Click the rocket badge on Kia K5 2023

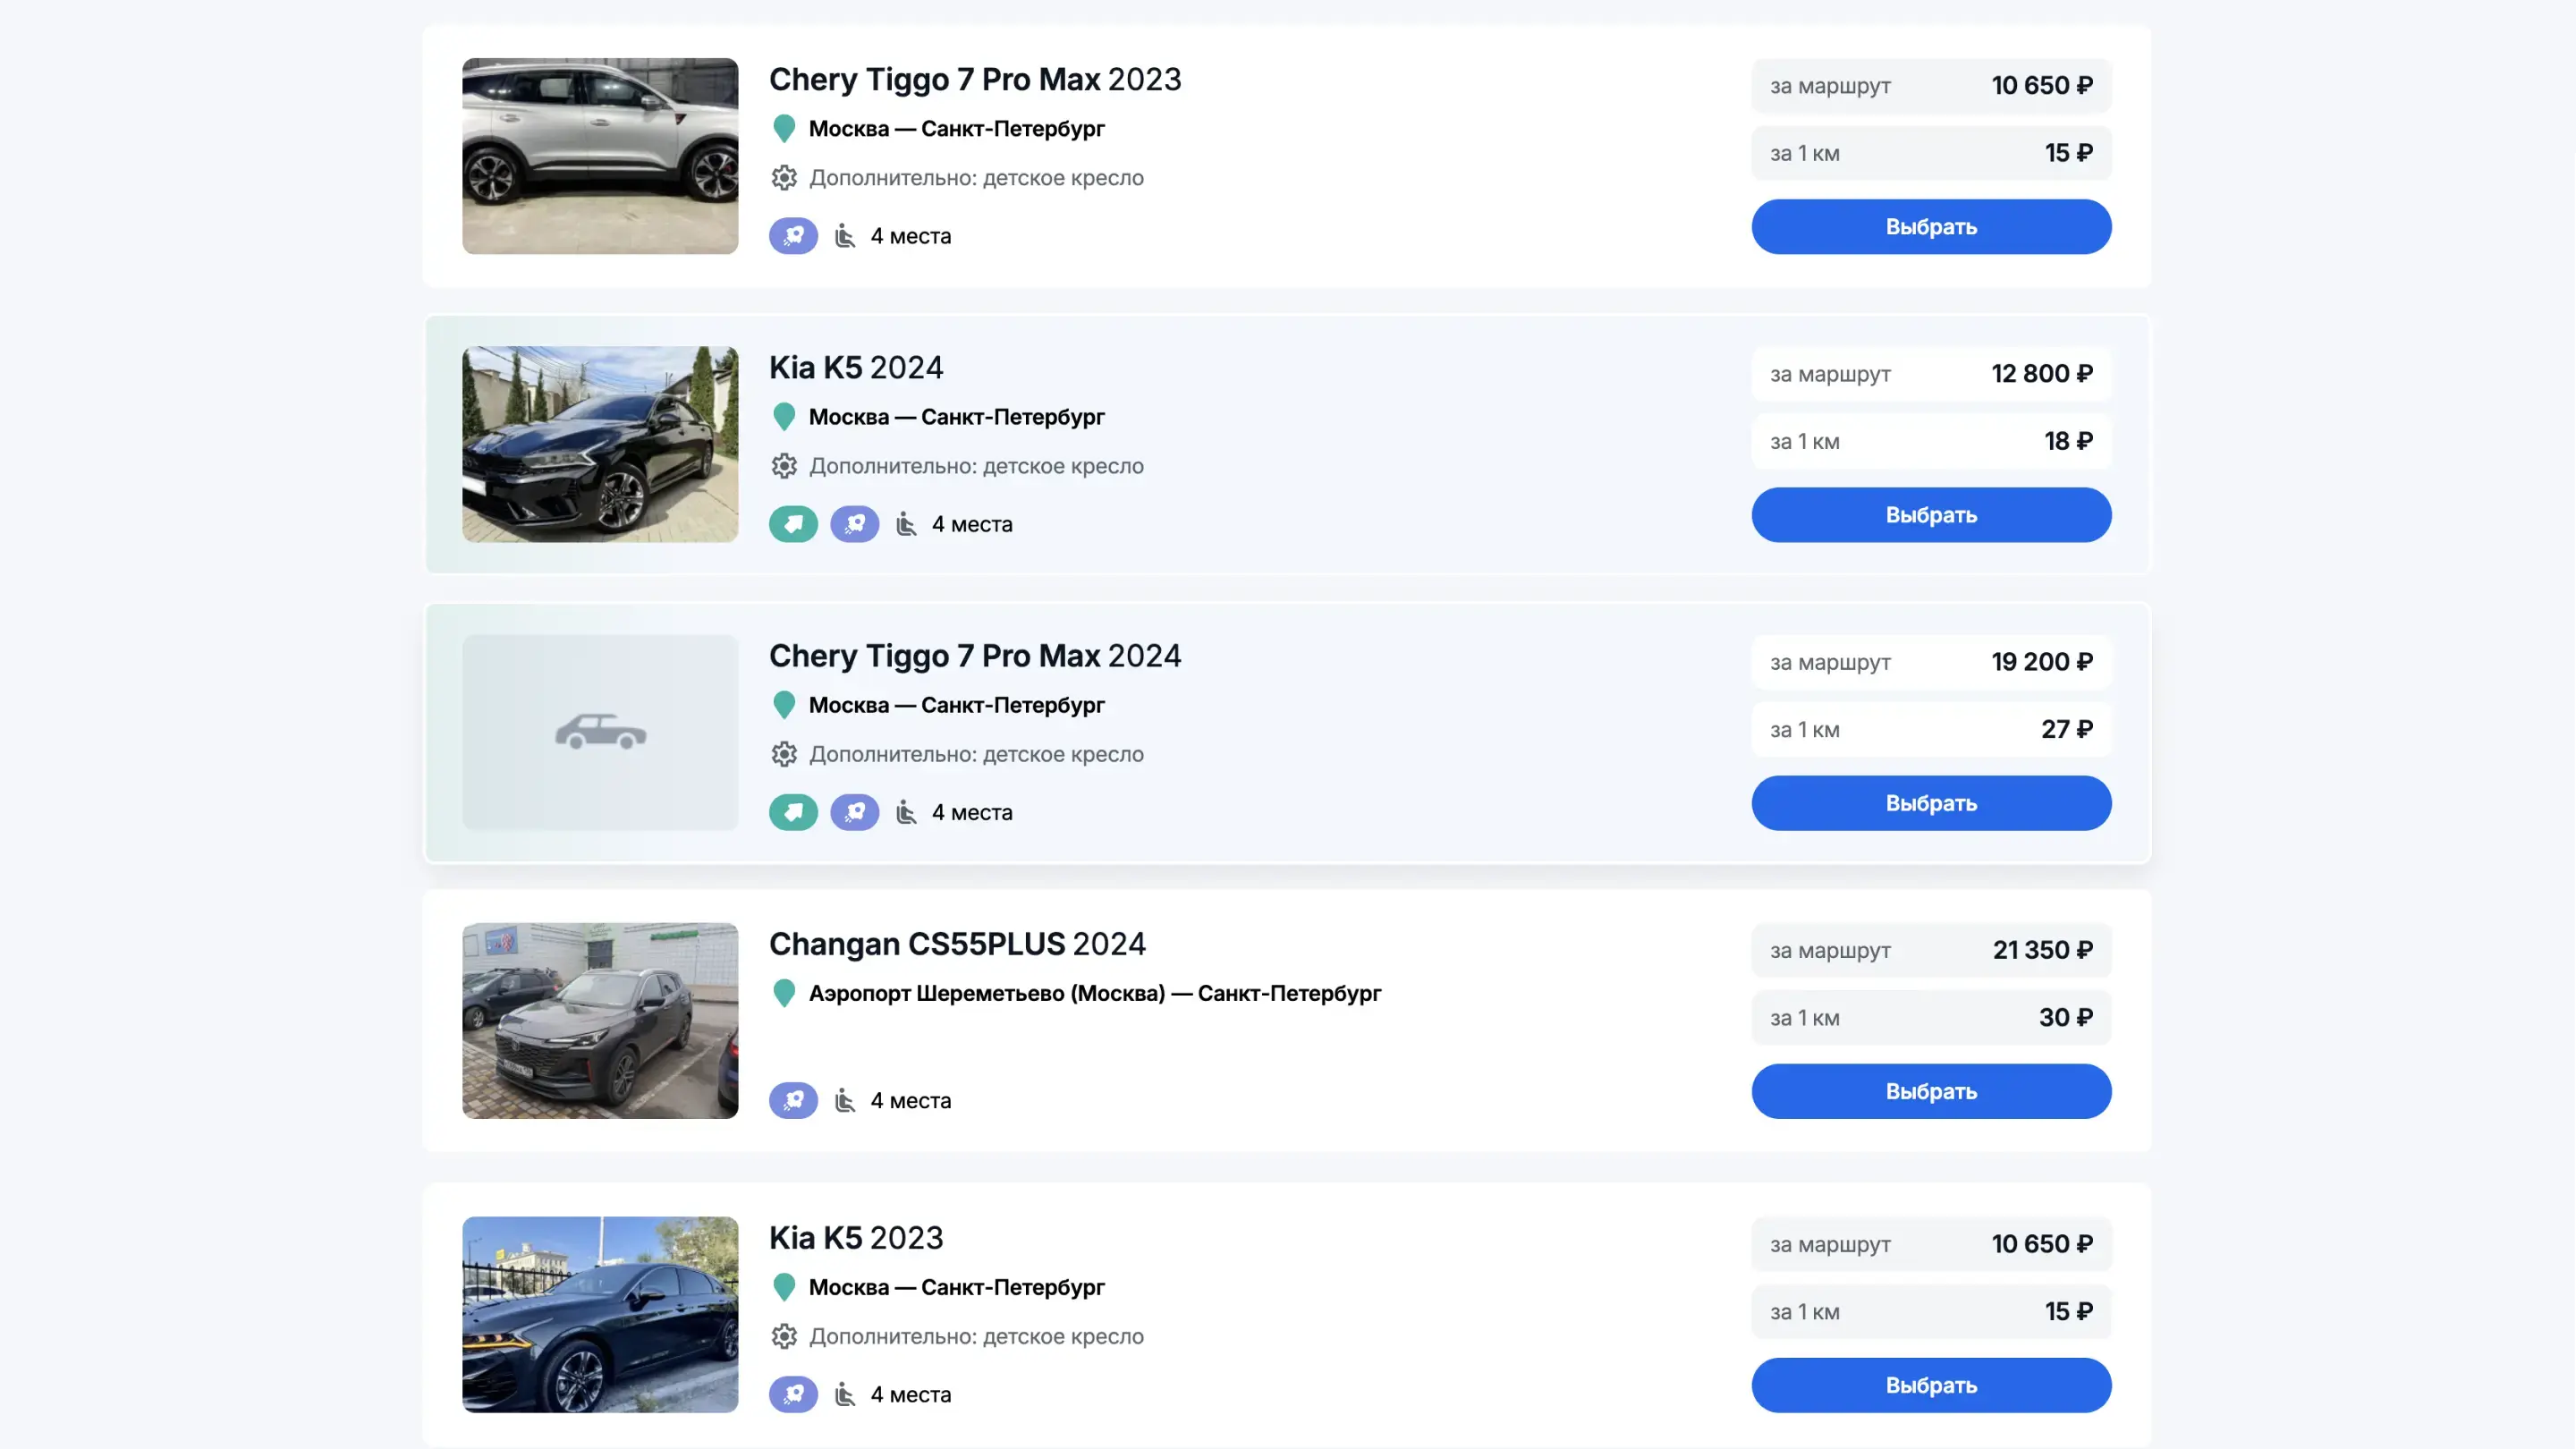793,1394
